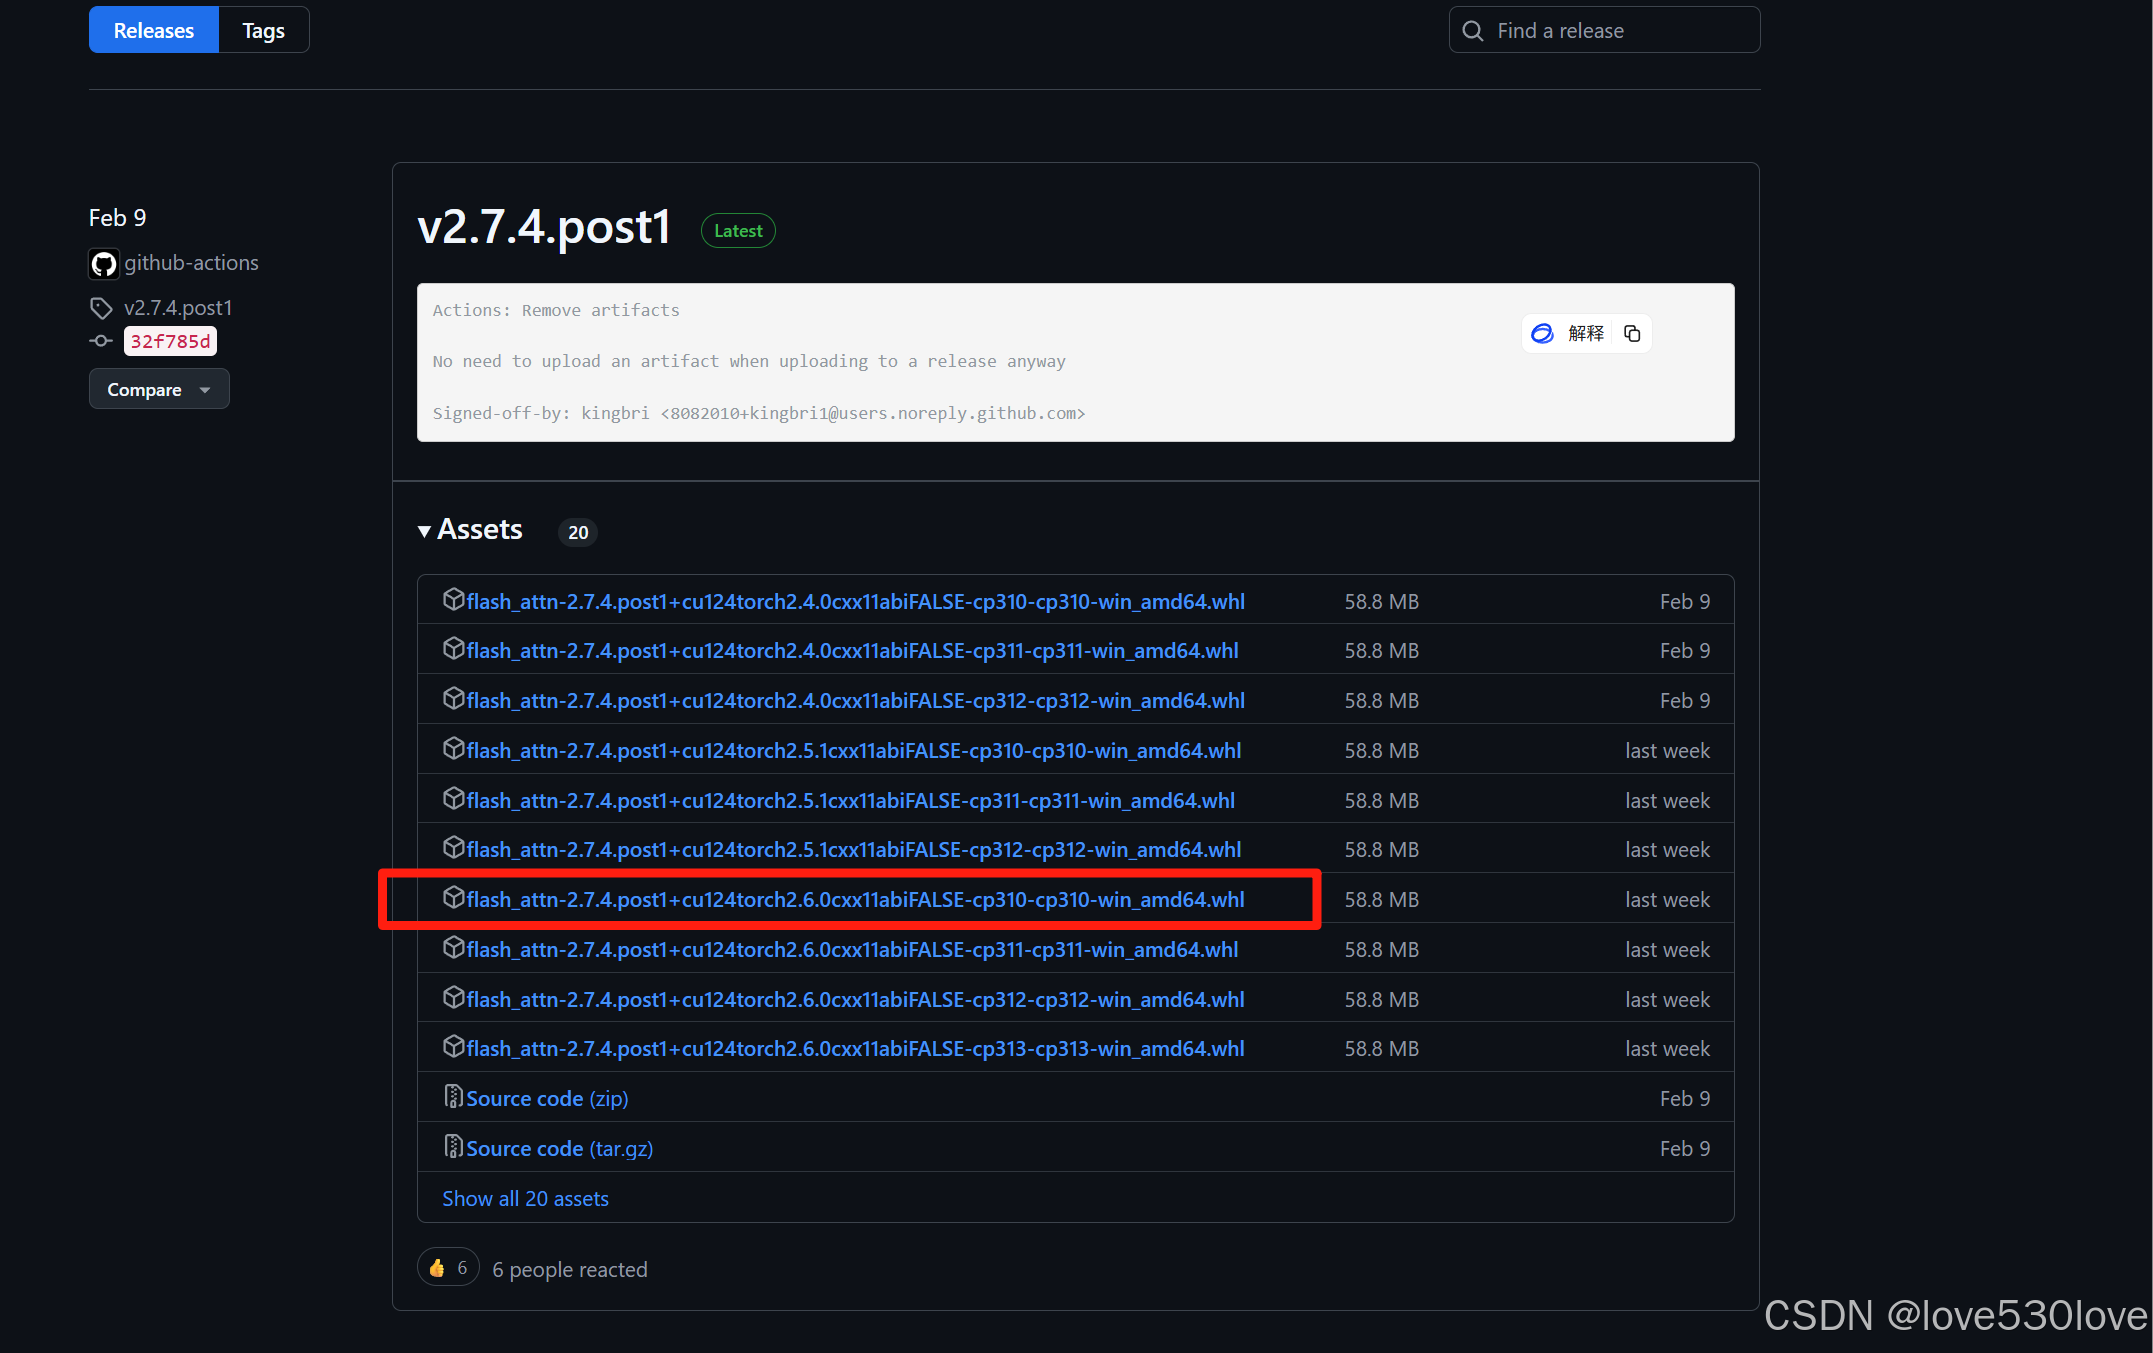This screenshot has height=1353, width=2153.
Task: Switch to the Tags tab
Action: 263,31
